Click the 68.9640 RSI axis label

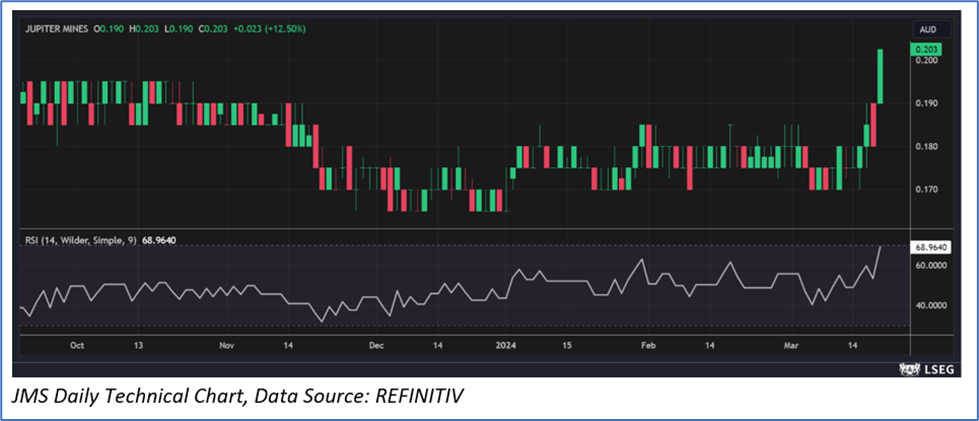[x=930, y=247]
